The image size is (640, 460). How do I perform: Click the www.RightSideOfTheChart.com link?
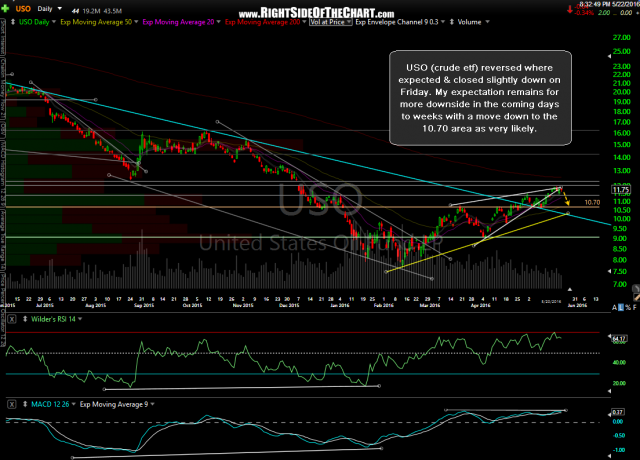[x=317, y=13]
